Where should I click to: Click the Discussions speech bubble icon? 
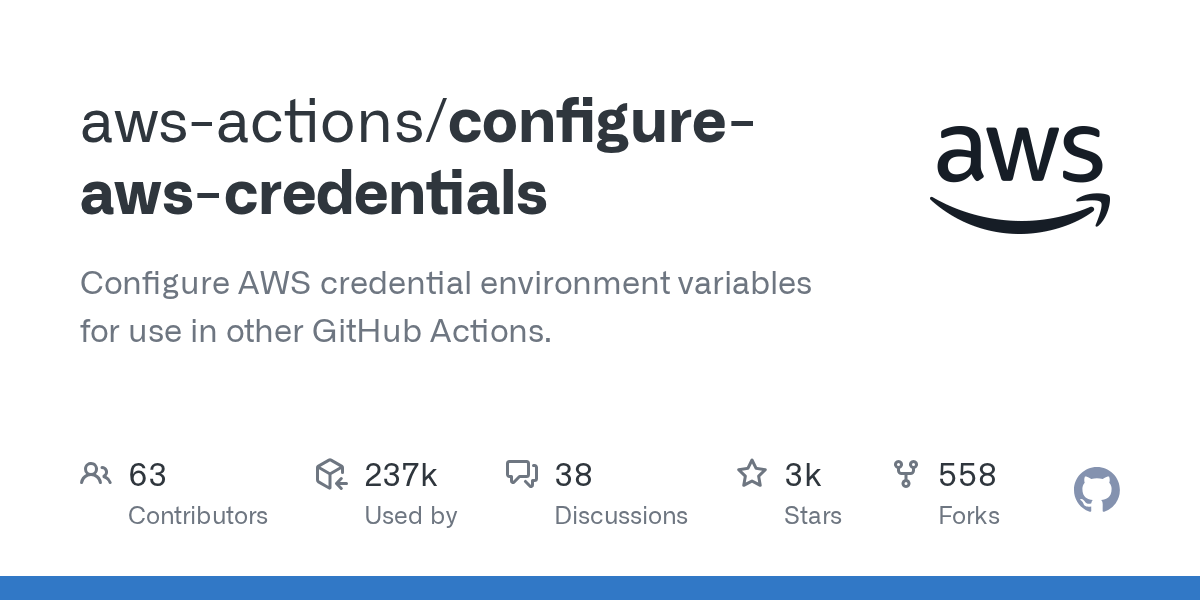point(522,474)
